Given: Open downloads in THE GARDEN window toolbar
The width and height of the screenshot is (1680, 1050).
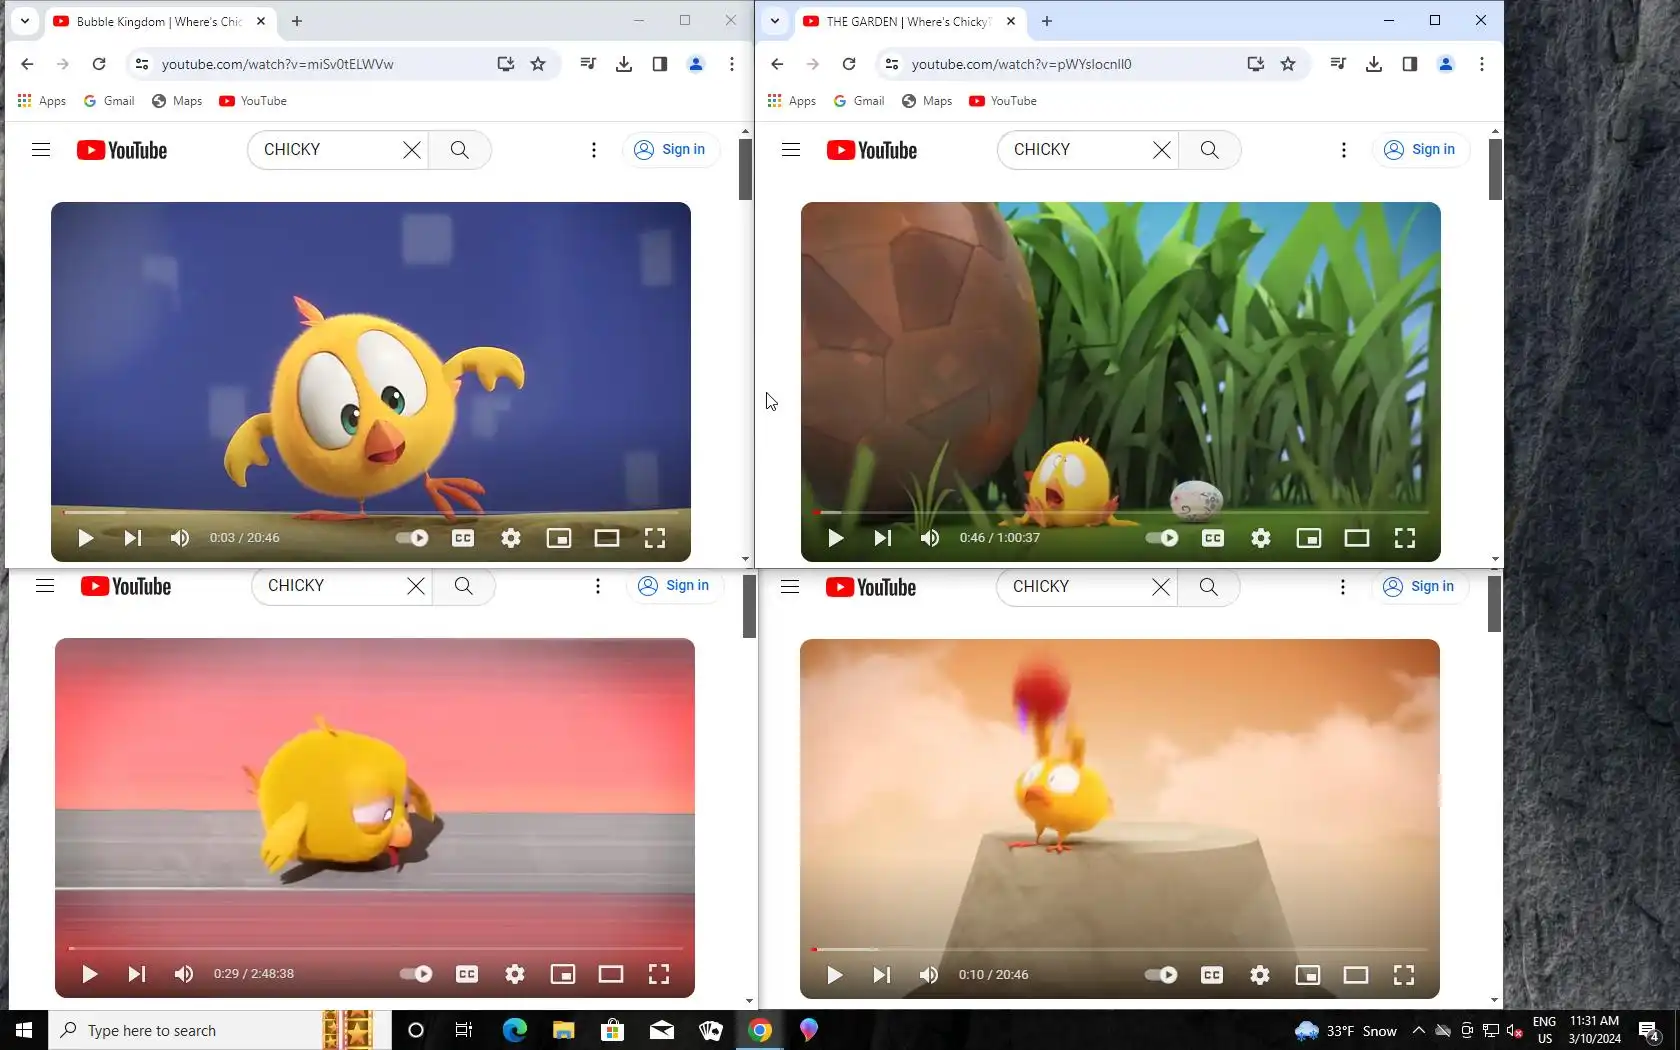Looking at the screenshot, I should point(1374,64).
